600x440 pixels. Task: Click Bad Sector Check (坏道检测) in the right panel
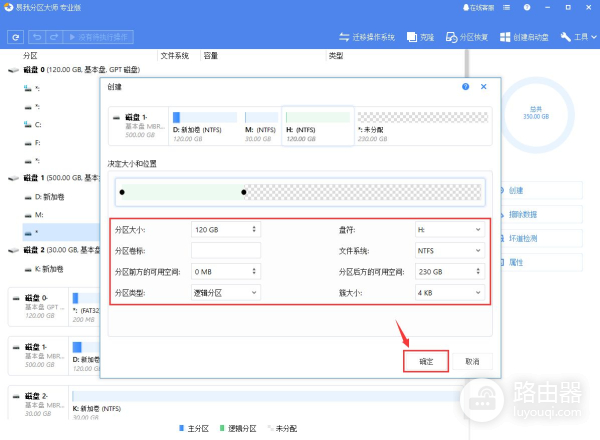point(541,238)
